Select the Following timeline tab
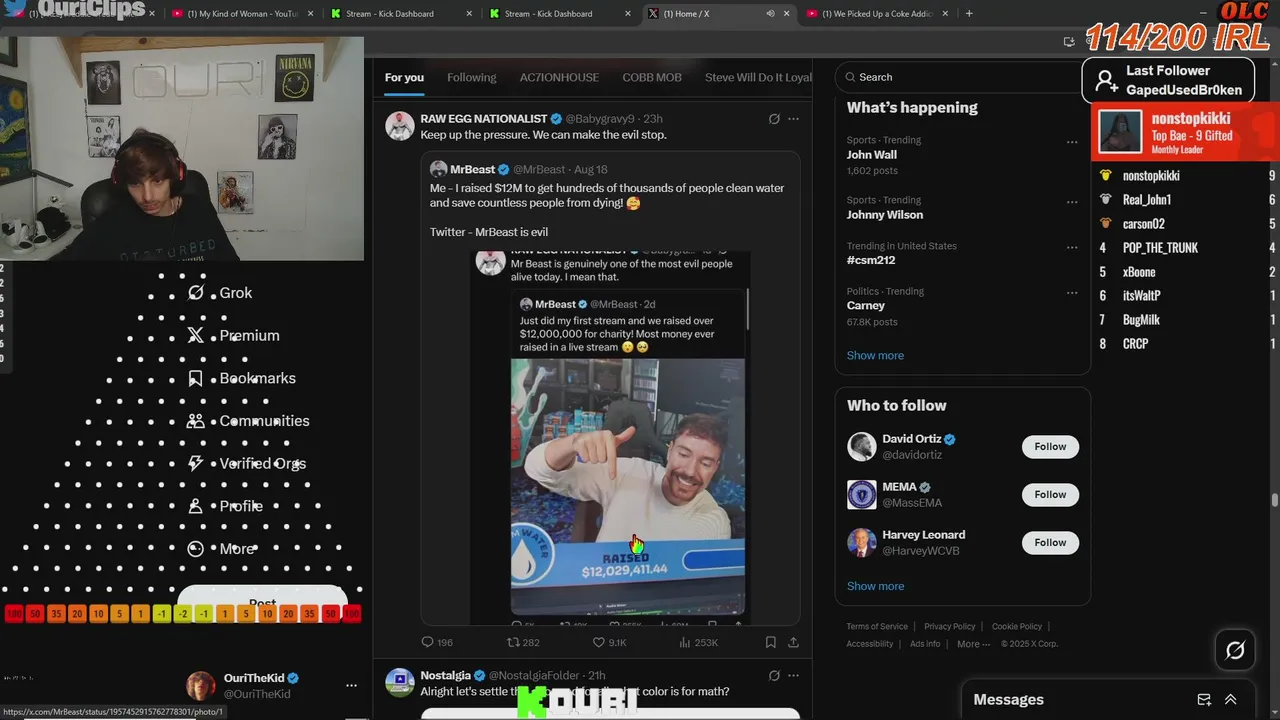The image size is (1280, 720). tap(472, 77)
